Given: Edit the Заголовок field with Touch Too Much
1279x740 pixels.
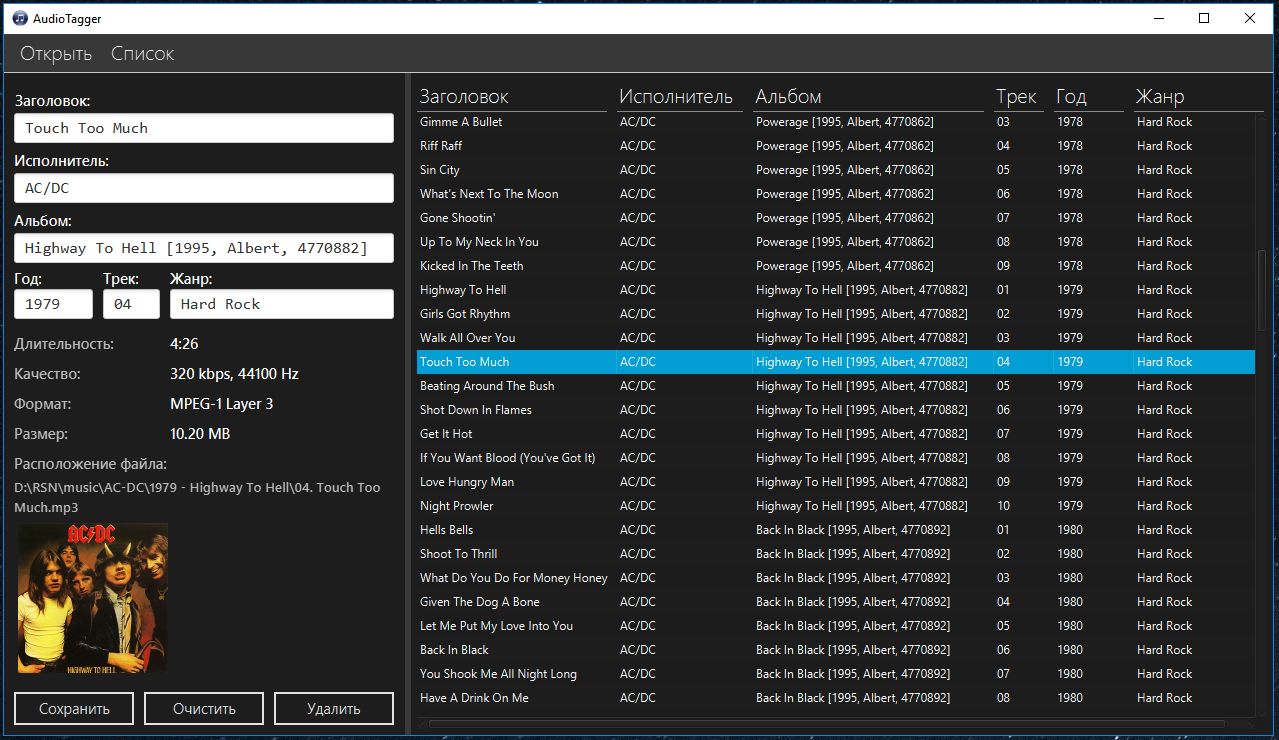Looking at the screenshot, I should (204, 128).
